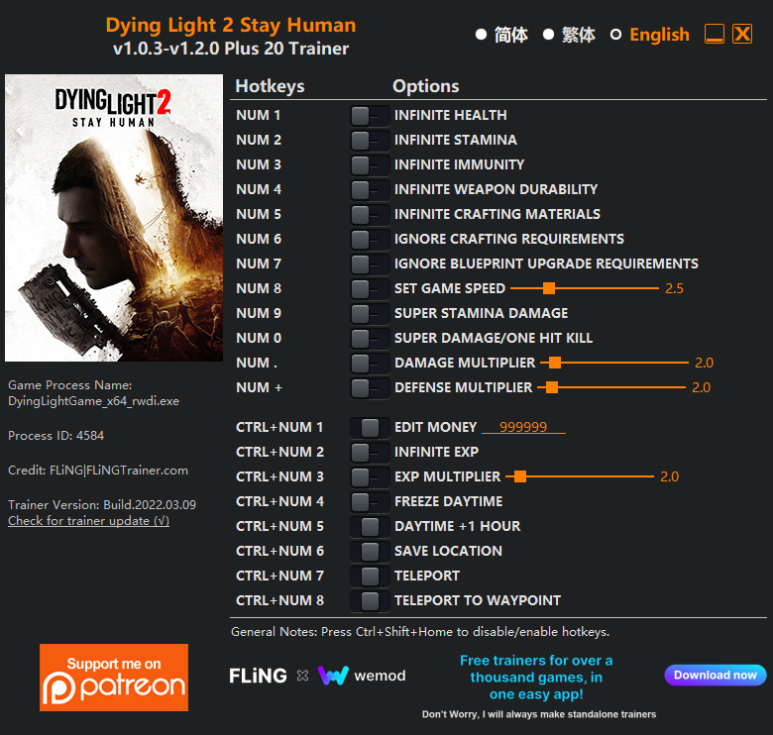
Task: Activate Edit Money button
Action: click(370, 427)
